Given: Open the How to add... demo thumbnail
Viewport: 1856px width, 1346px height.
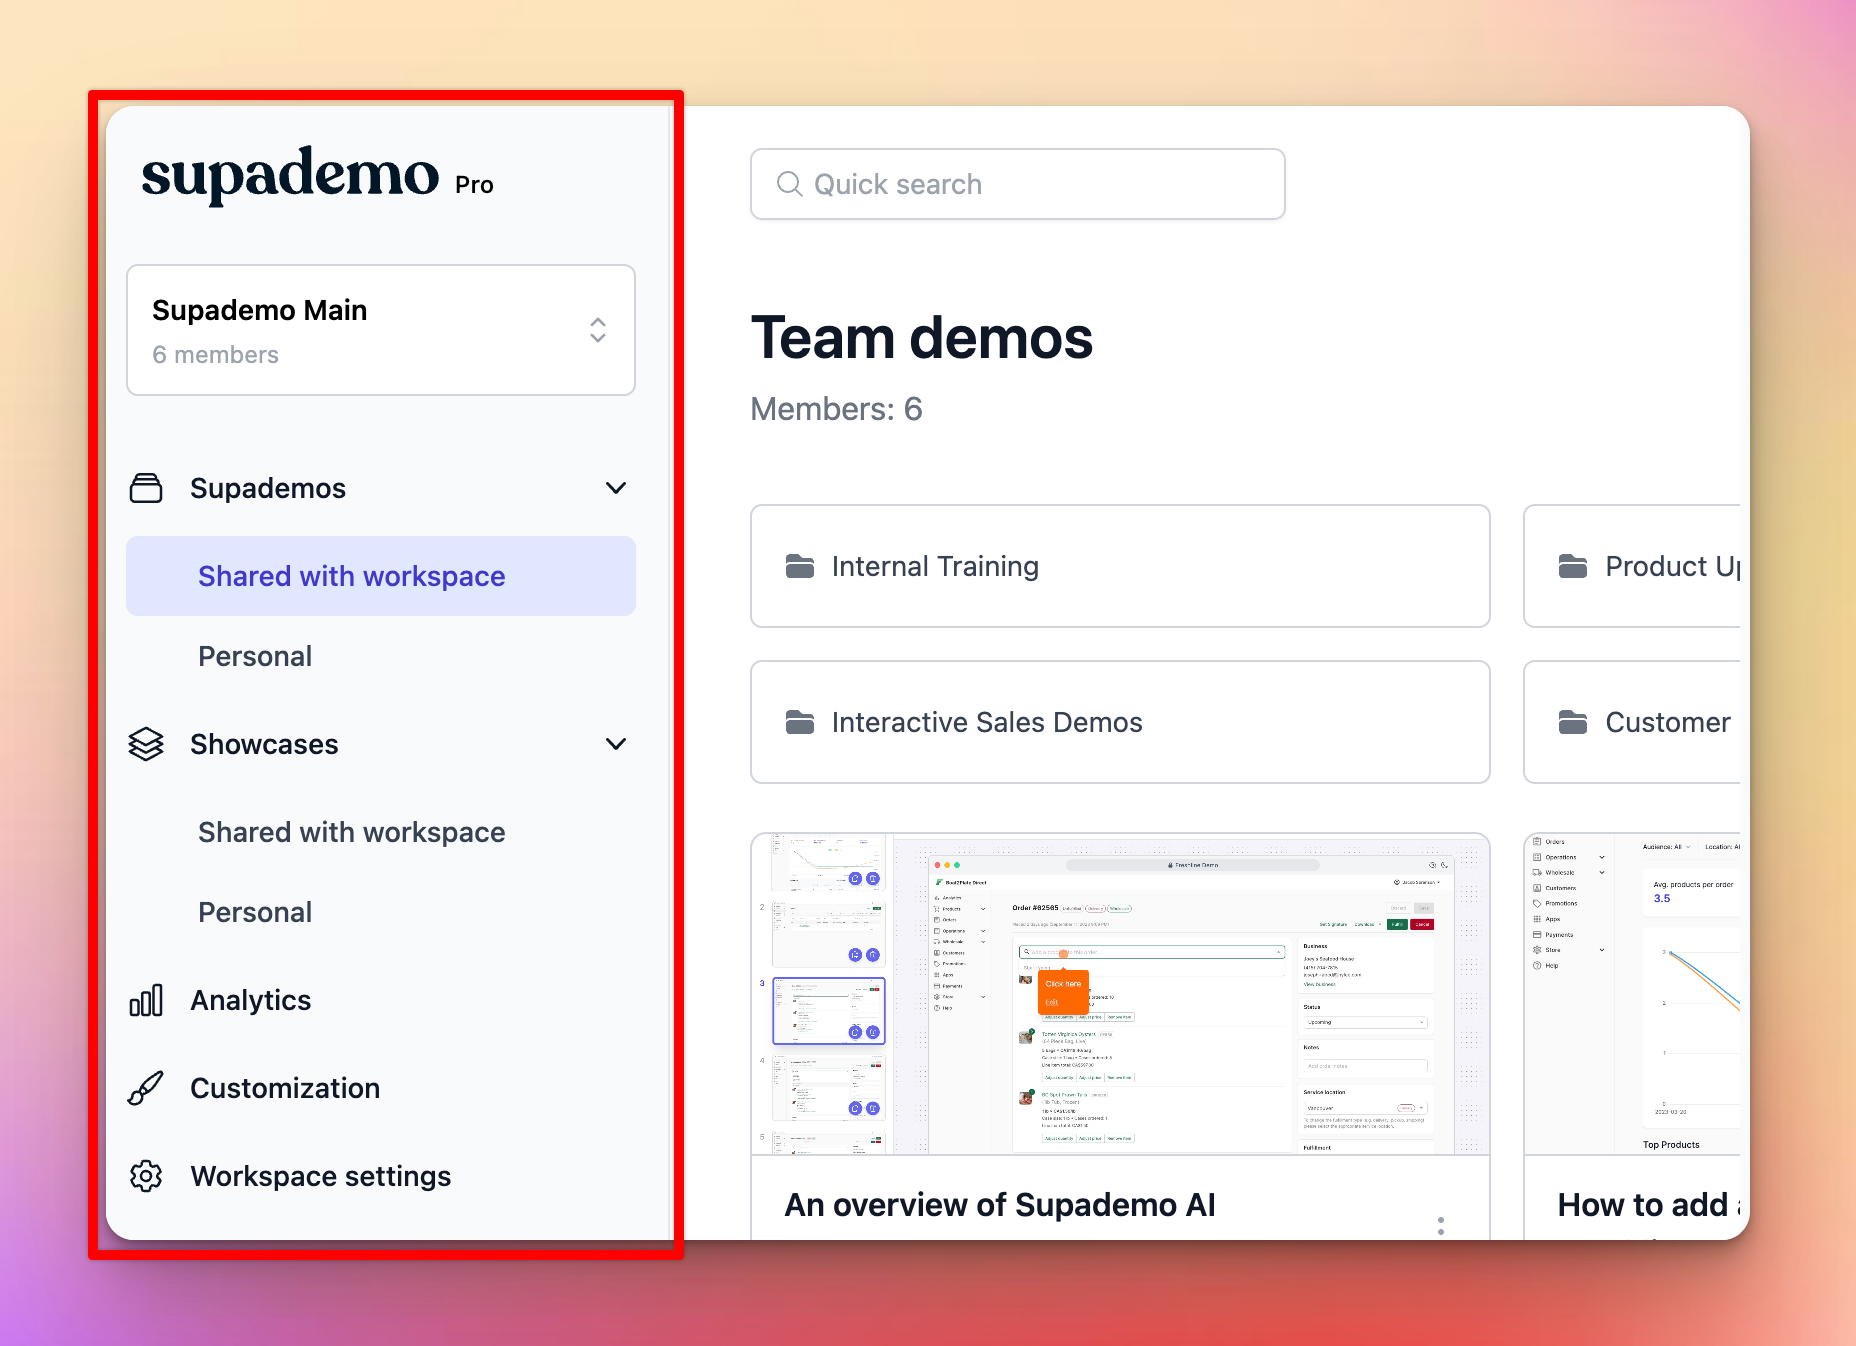Looking at the screenshot, I should click(x=1632, y=994).
